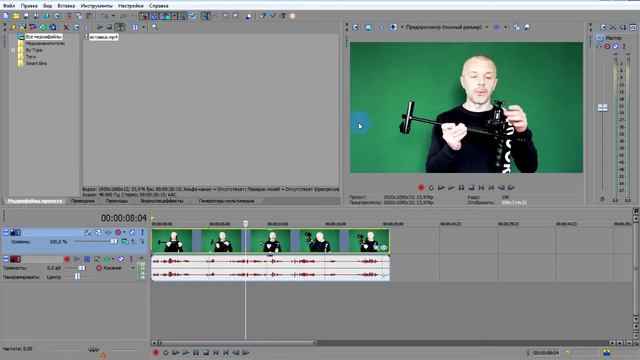Open the Инструменты menu
640x360 pixels.
96,6
